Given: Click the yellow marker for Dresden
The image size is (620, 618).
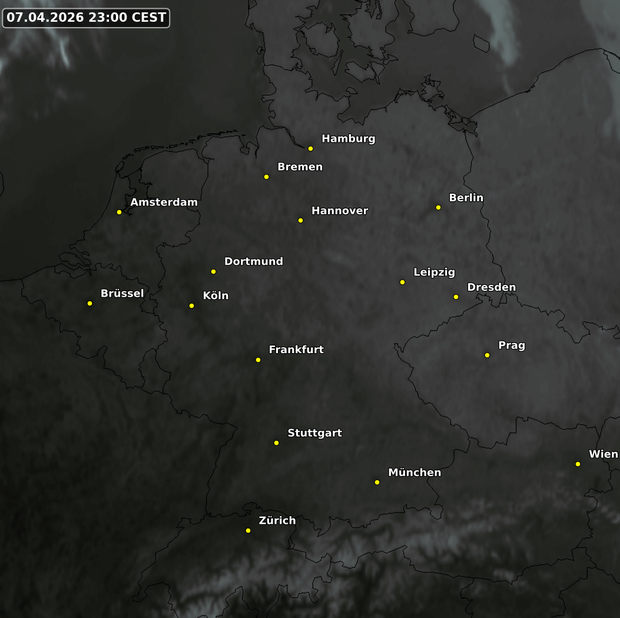Looking at the screenshot, I should [456, 296].
